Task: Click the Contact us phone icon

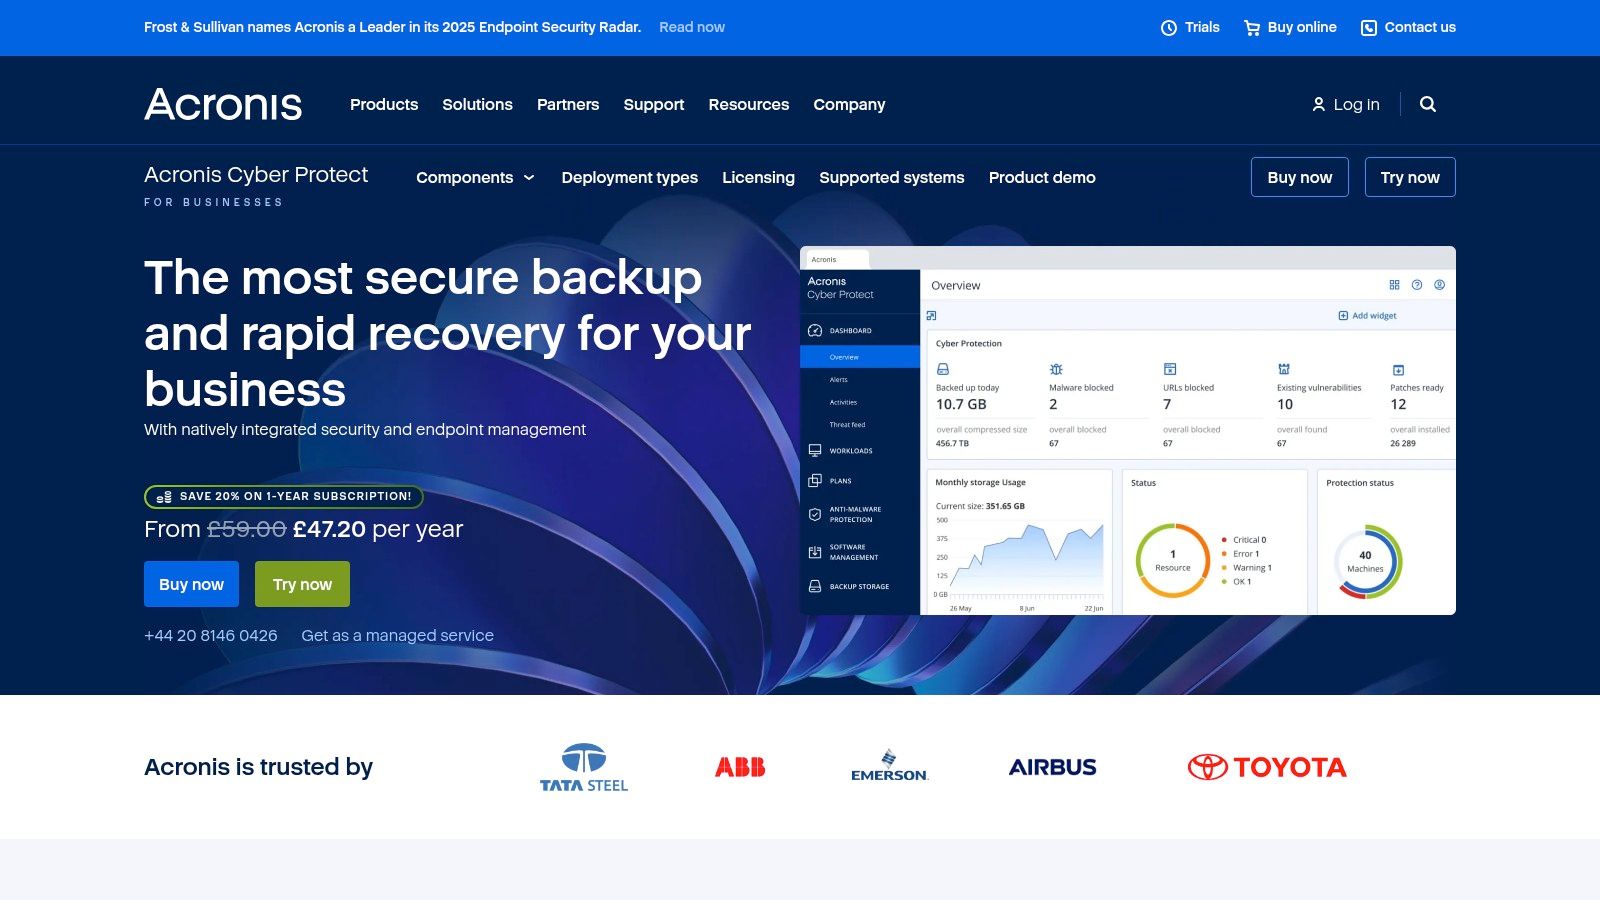Action: pos(1369,28)
